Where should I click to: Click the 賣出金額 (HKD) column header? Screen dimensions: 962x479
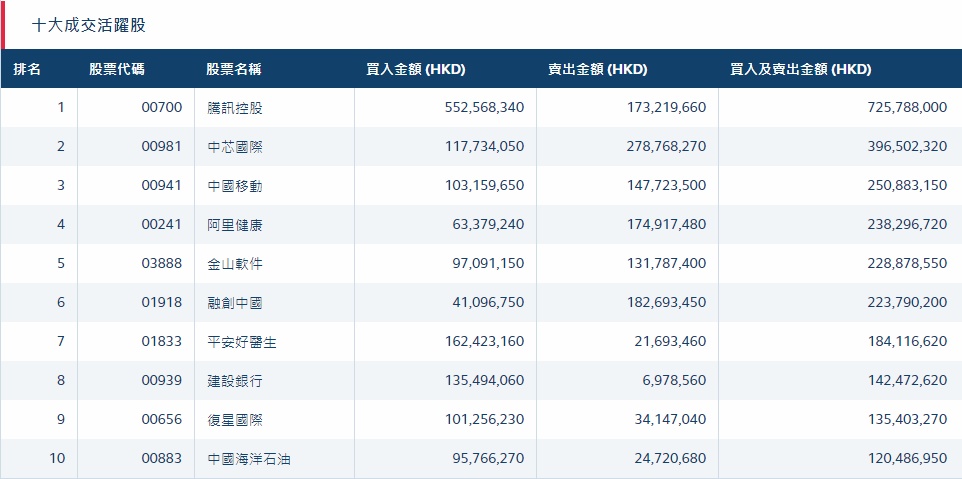pos(597,70)
